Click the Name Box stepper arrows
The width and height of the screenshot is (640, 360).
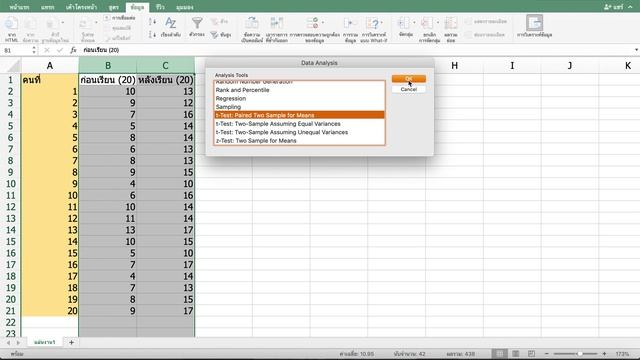tap(34, 50)
